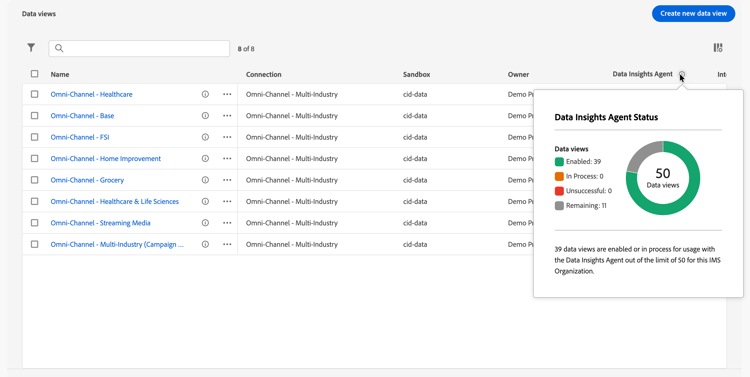Show info for Omni-Channel - Grocery

tap(205, 180)
